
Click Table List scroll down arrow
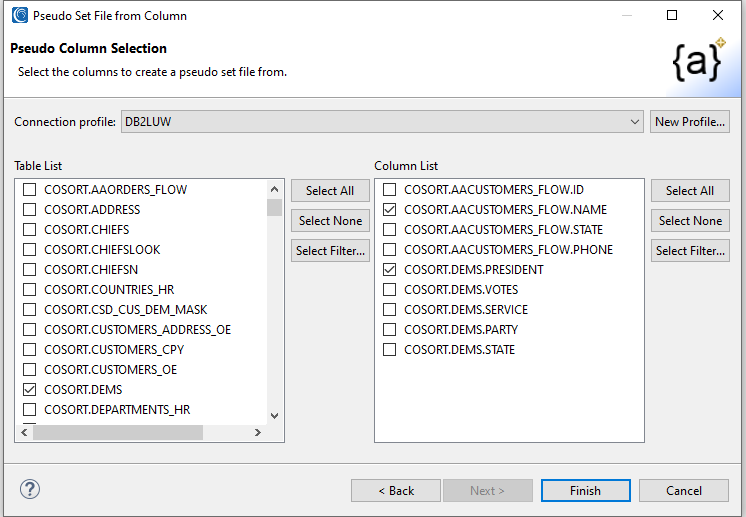[x=274, y=416]
